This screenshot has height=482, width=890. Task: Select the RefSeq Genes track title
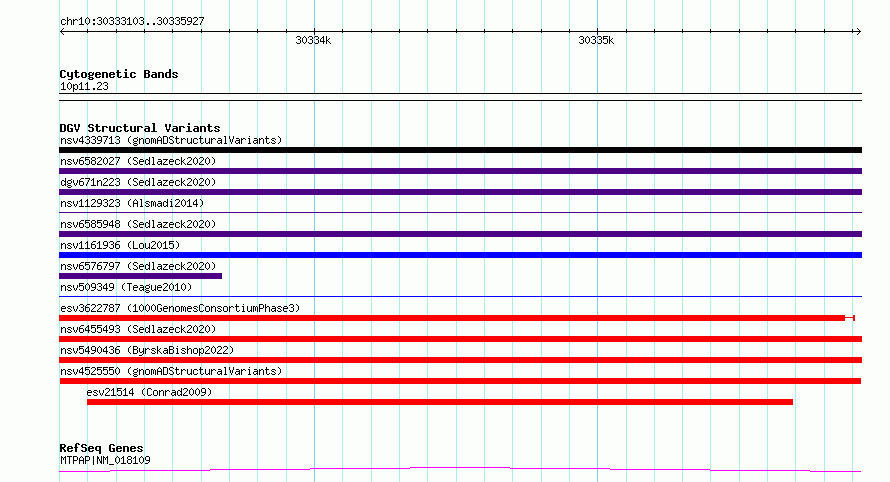(x=102, y=448)
